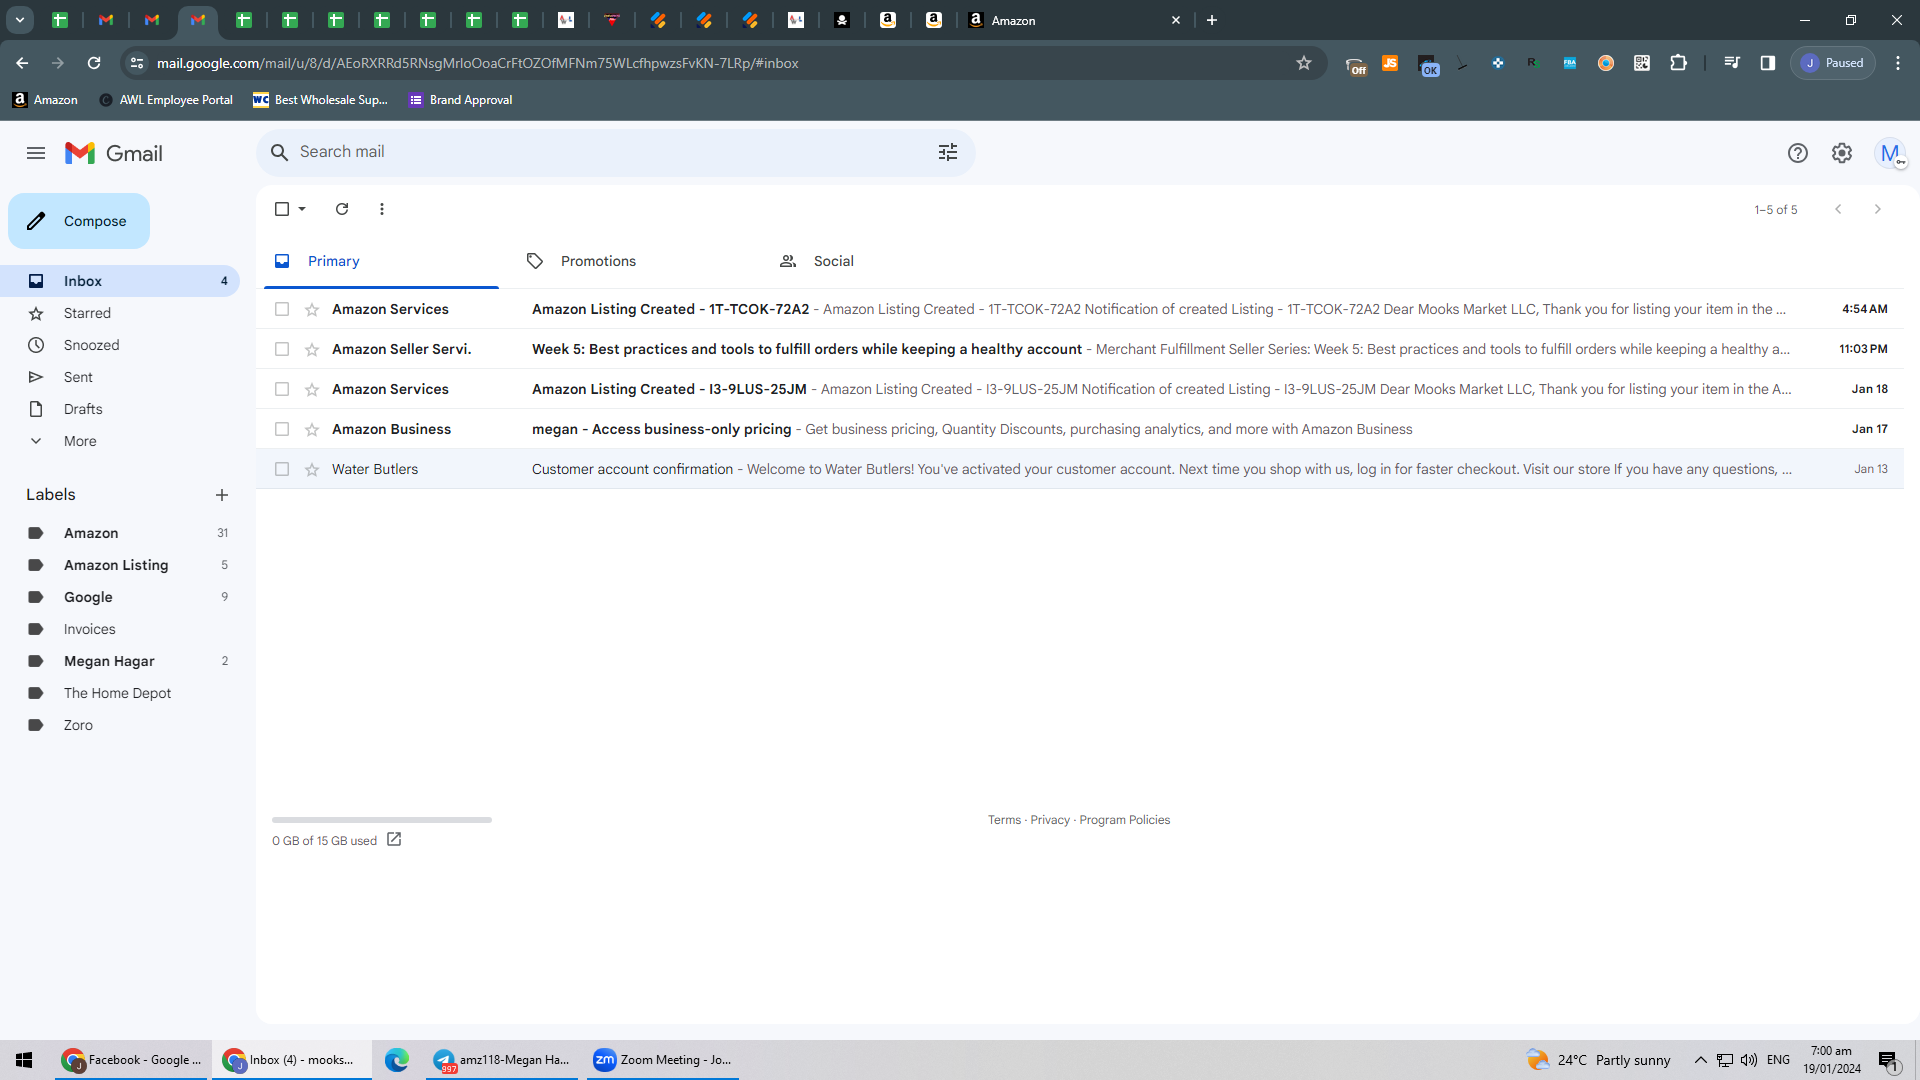Open Telegram amz118 chat from taskbar
Image resolution: width=1920 pixels, height=1080 pixels.
click(x=502, y=1060)
